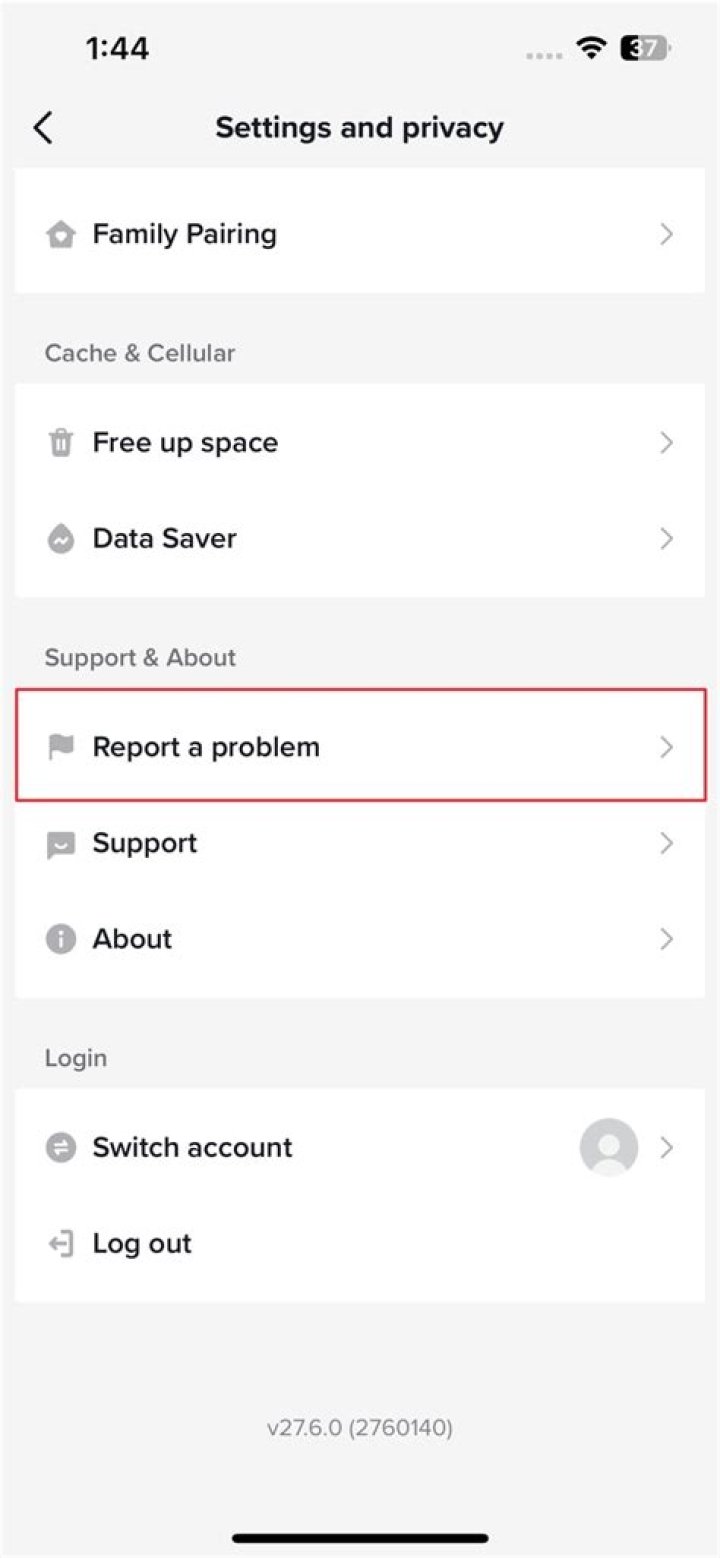Viewport: 720px width, 1558px height.
Task: Tap the profile avatar next to Switch account
Action: pos(608,1147)
